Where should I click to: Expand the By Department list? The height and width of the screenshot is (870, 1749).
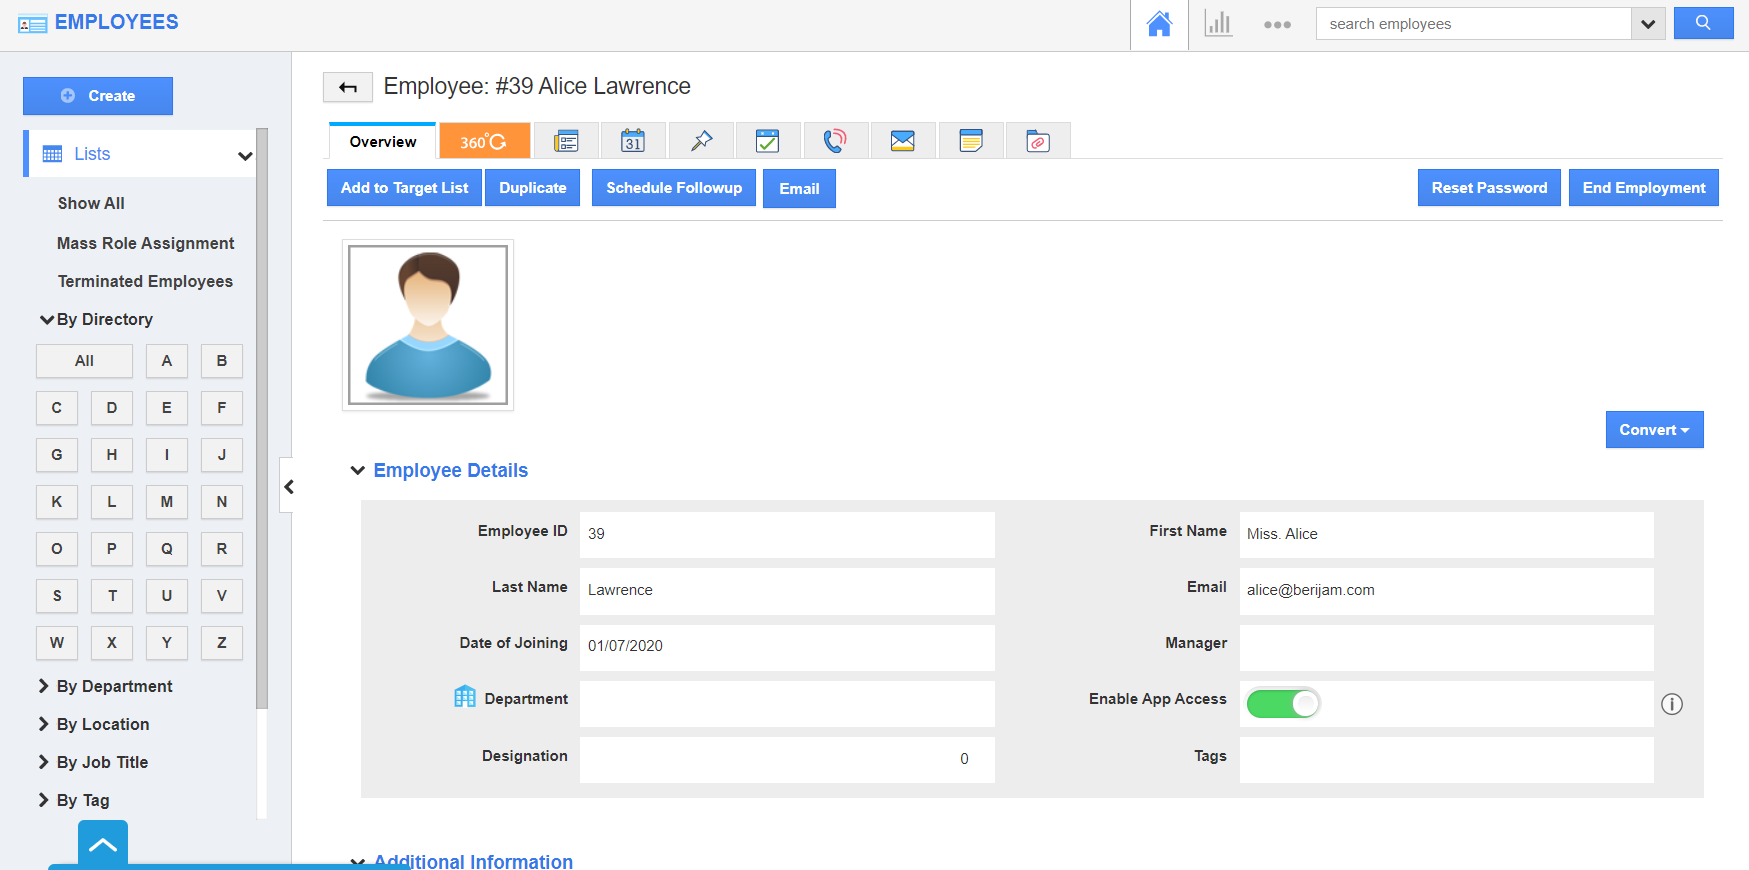(114, 686)
